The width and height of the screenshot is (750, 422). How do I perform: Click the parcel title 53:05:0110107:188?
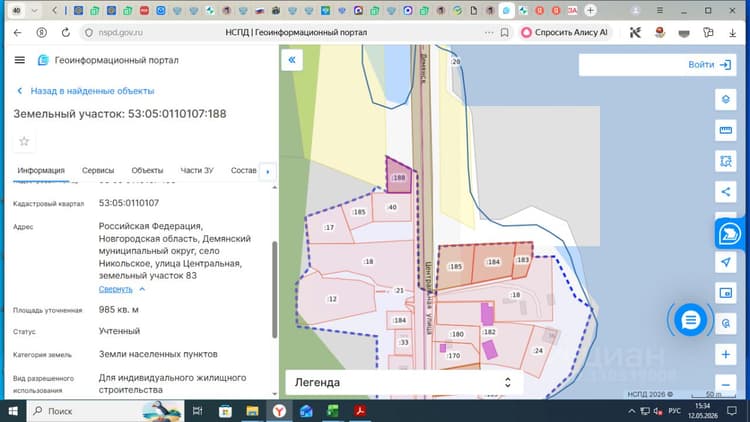(177, 114)
